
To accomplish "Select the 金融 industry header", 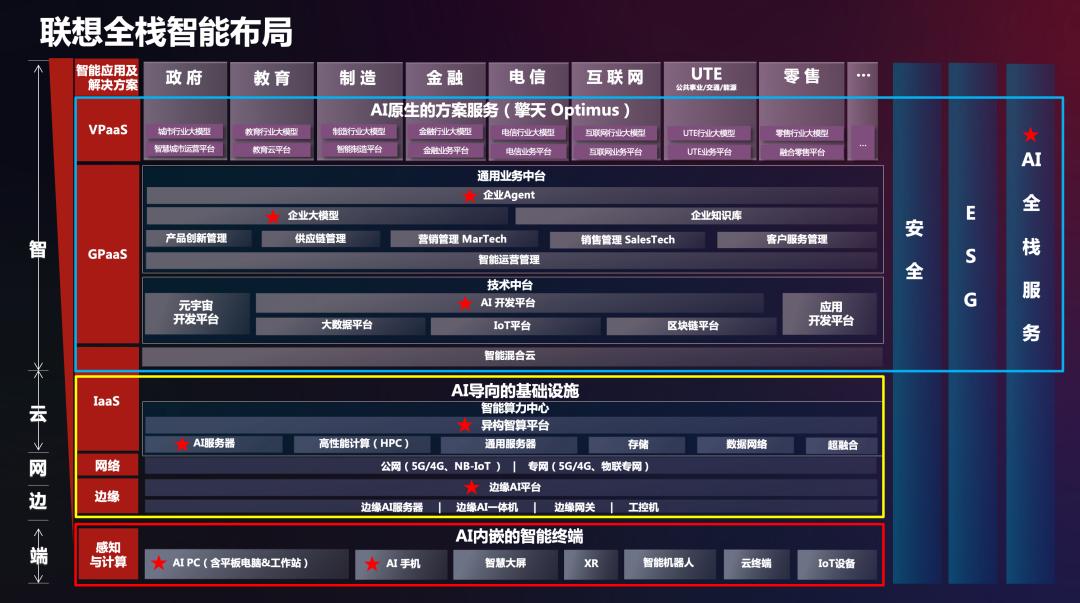I will point(445,78).
